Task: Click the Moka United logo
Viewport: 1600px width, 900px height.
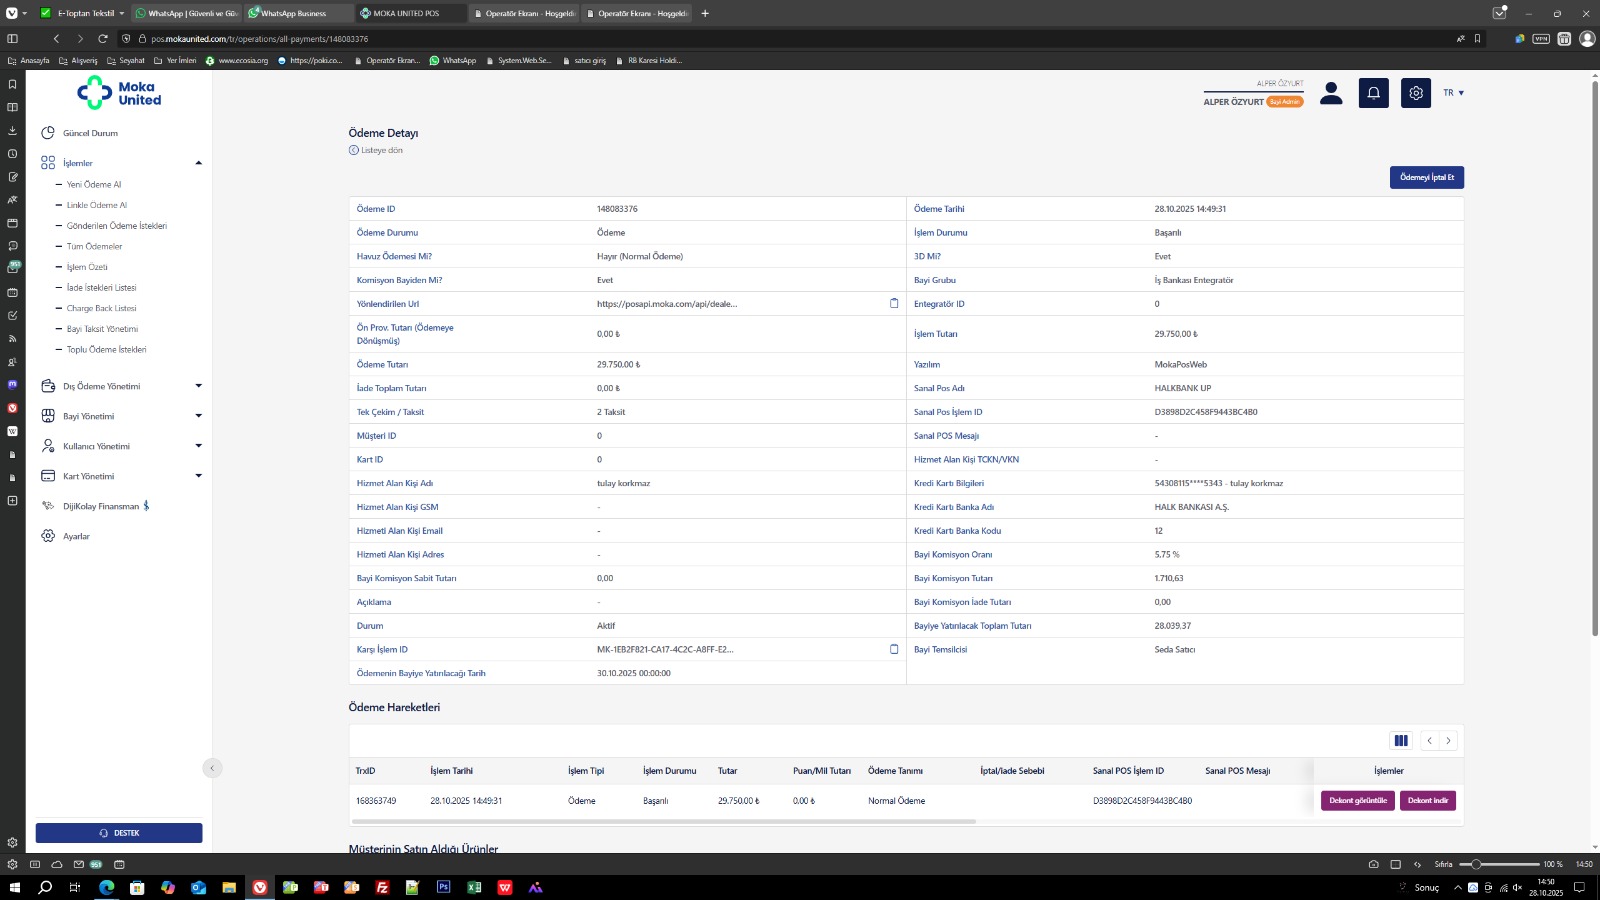Action: (119, 93)
